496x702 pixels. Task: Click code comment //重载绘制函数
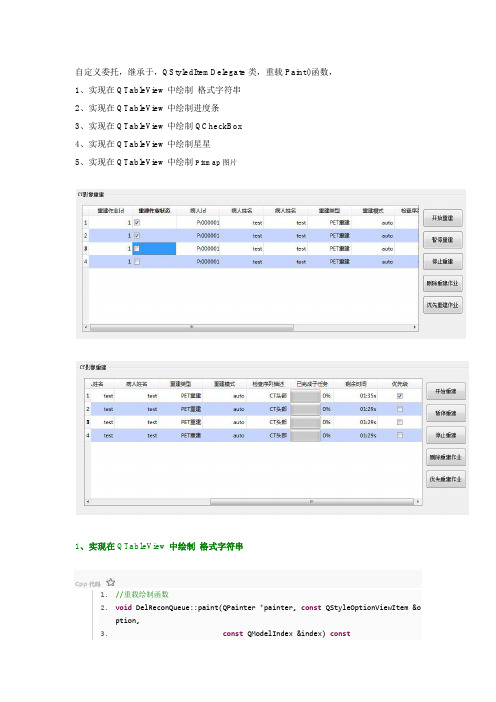click(142, 595)
